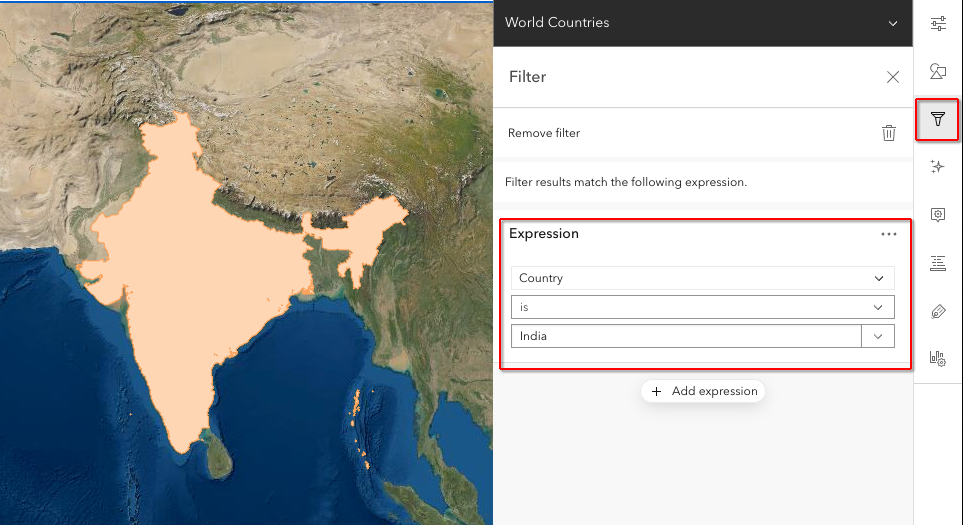Screen dimensions: 963x525
Task: Expand the India value list arrow
Action: point(878,336)
